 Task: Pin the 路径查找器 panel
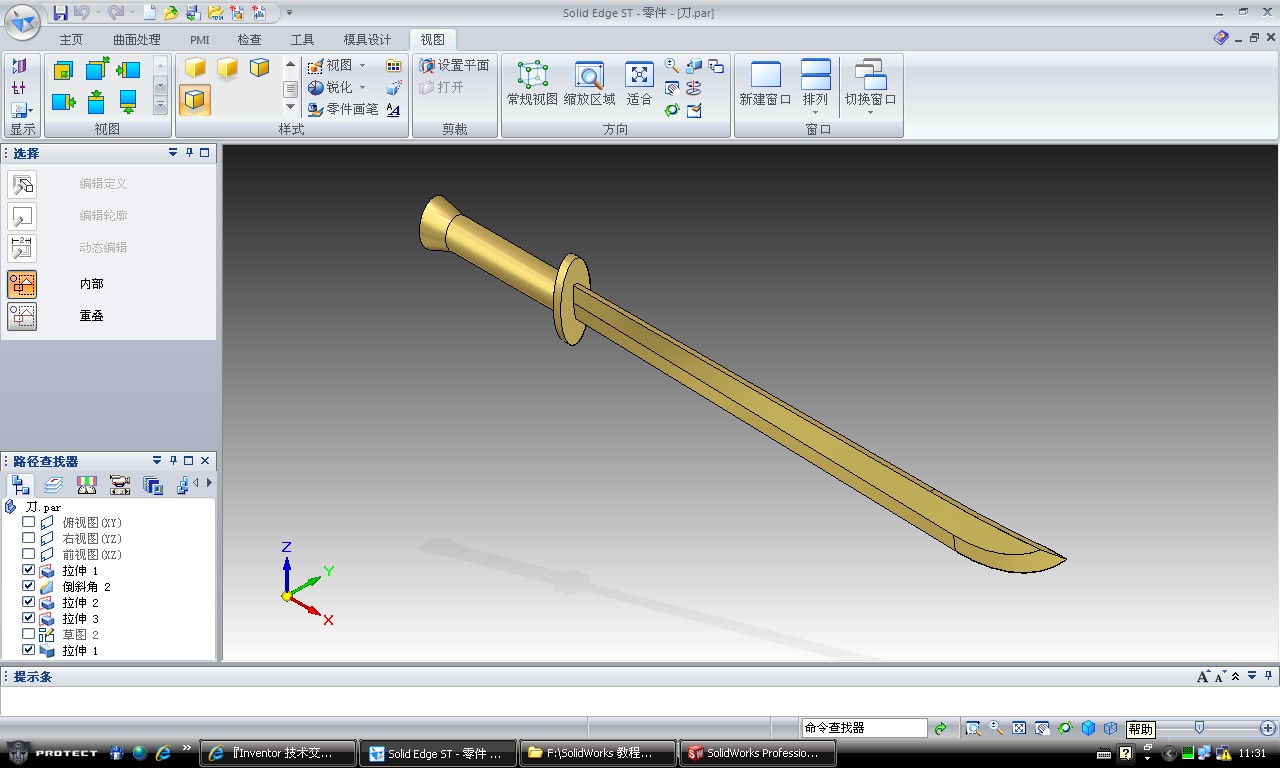[173, 461]
